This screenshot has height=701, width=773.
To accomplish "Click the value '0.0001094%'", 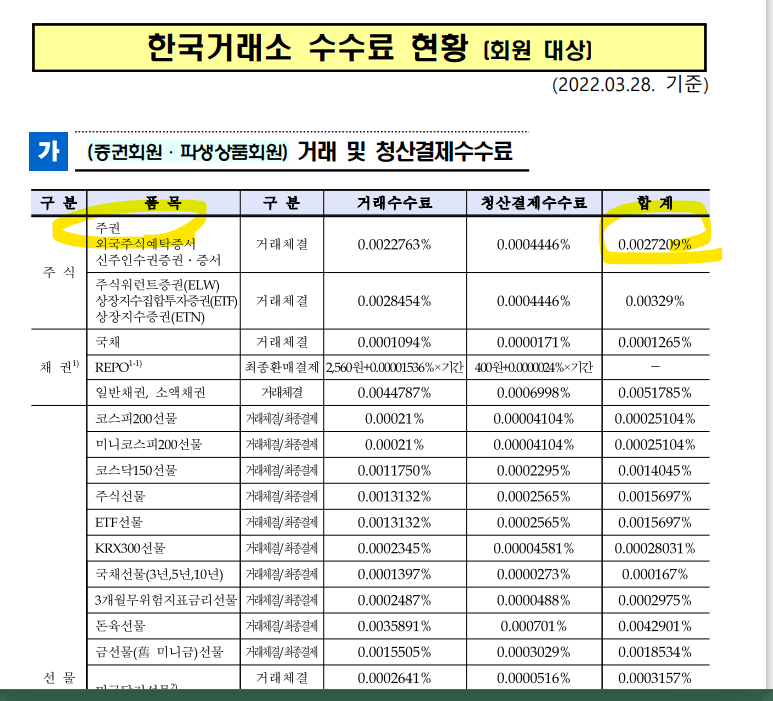I will point(394,342).
